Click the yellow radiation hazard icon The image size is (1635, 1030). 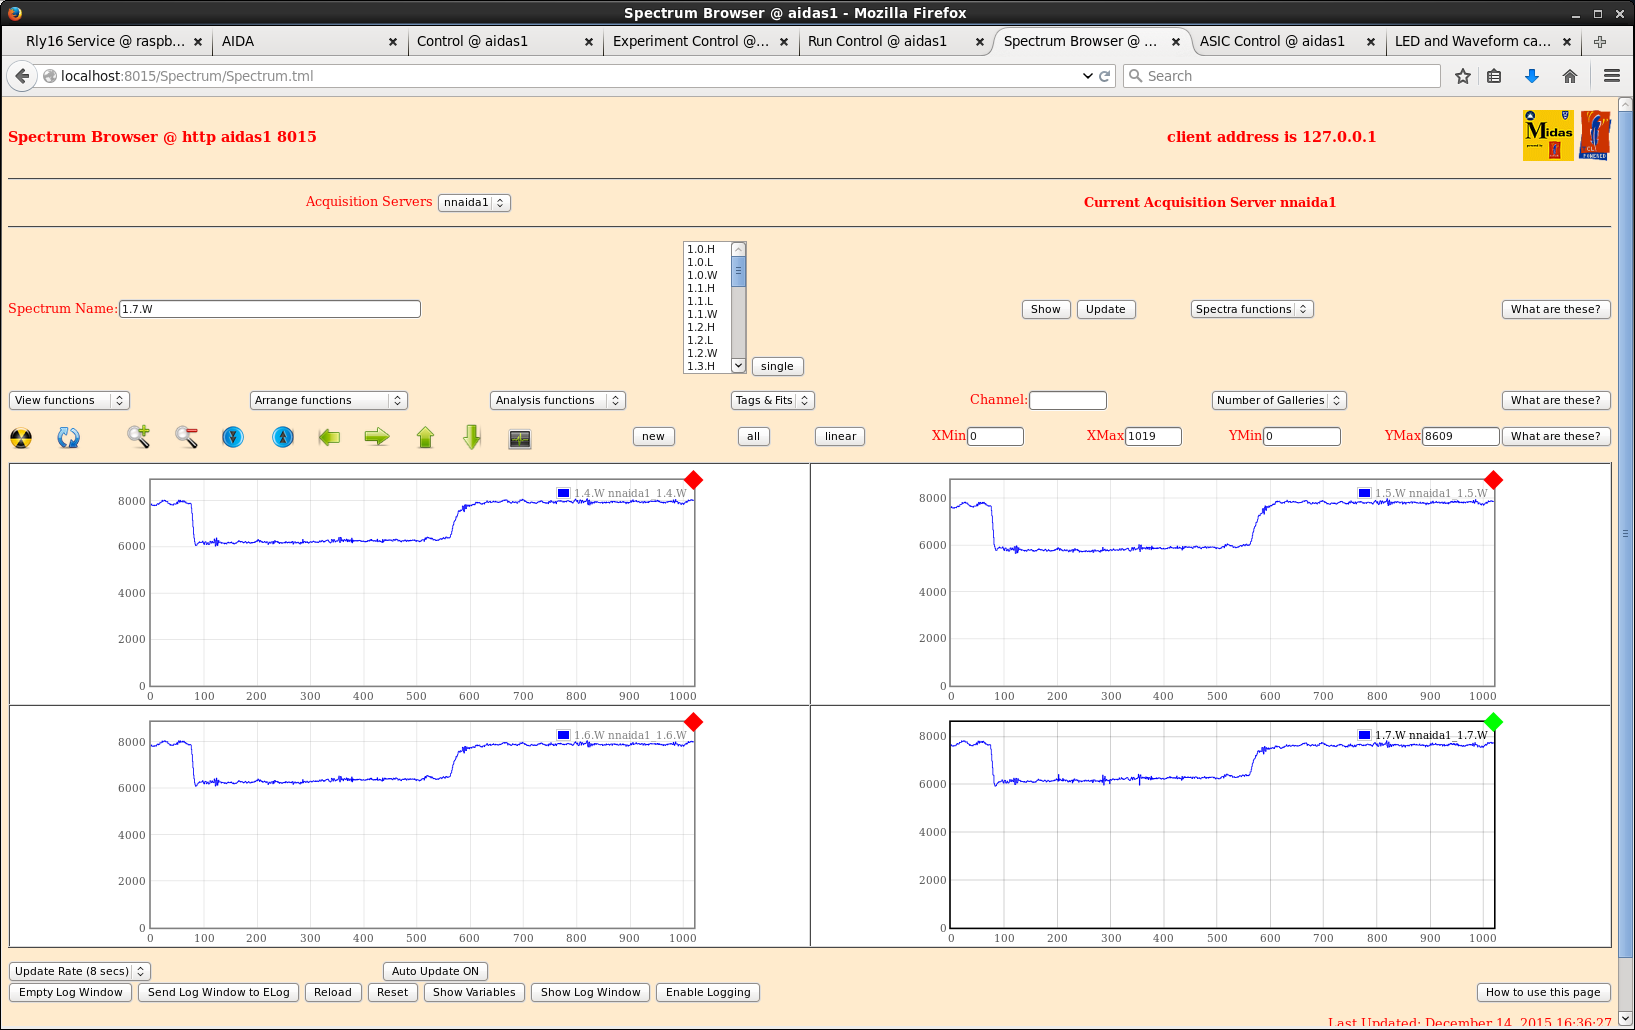(x=21, y=438)
